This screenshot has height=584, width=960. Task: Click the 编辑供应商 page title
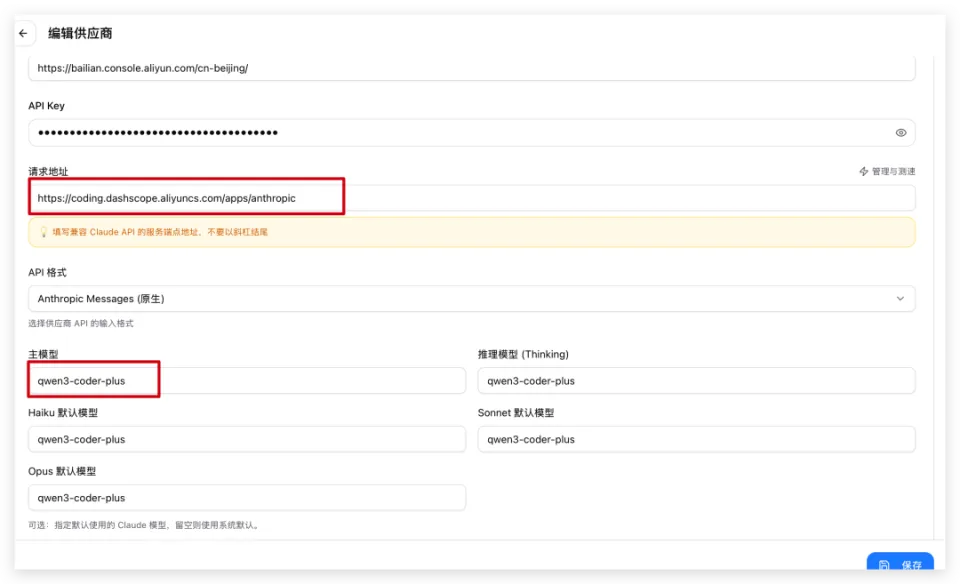[x=80, y=33]
